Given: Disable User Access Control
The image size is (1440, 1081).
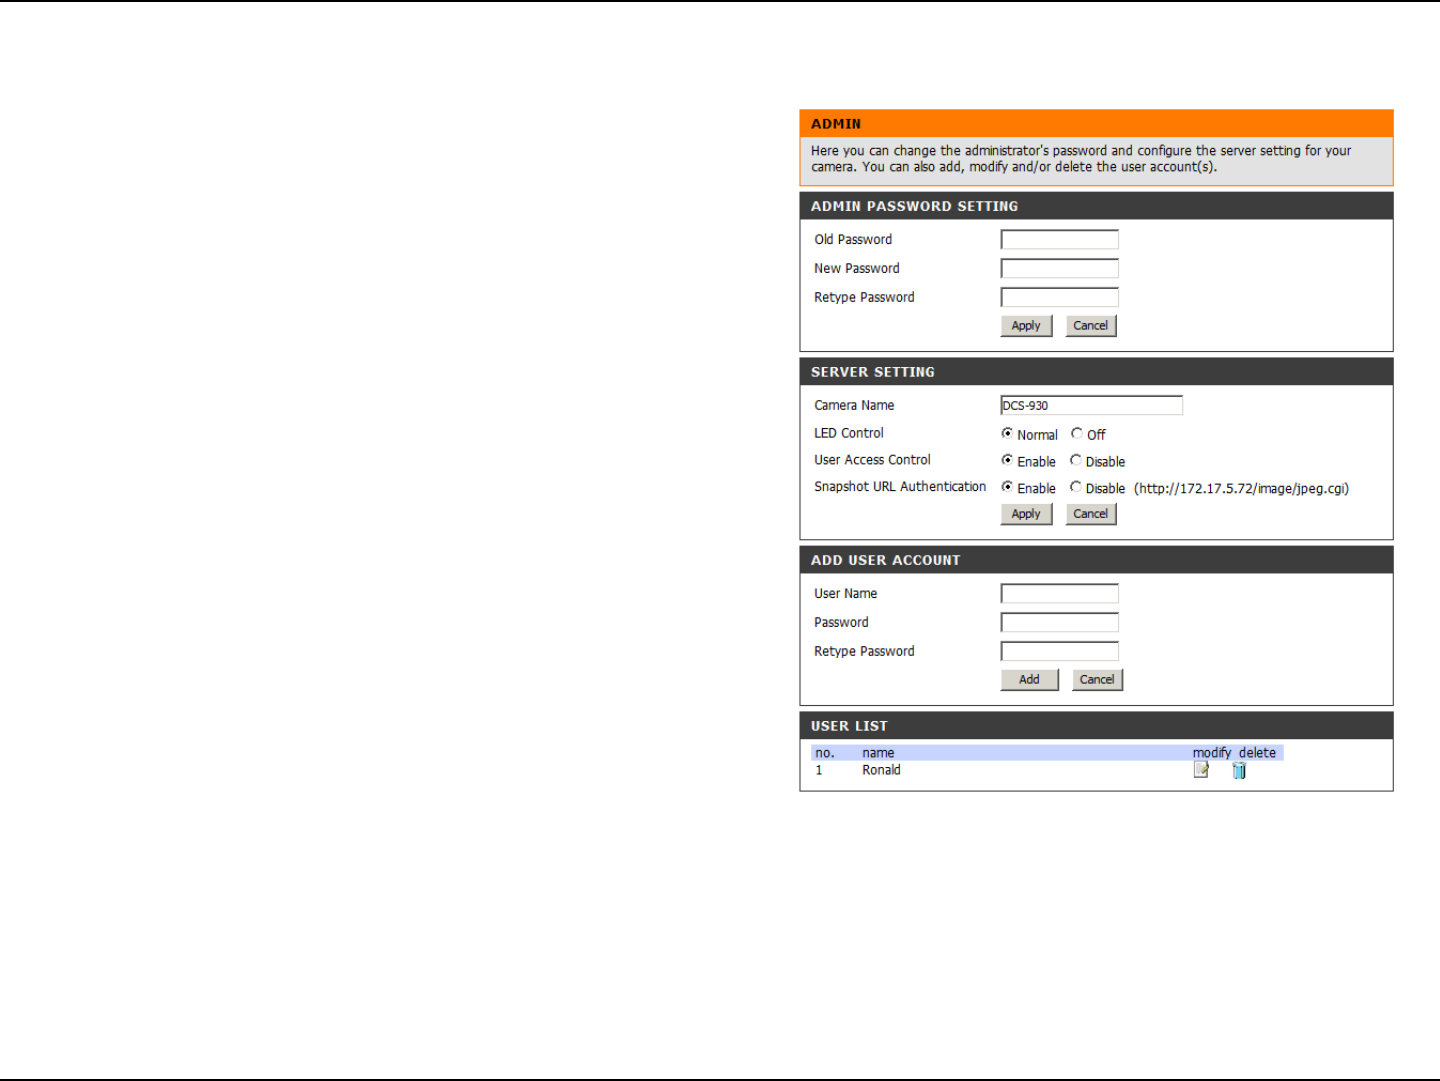Looking at the screenshot, I should click(x=1075, y=460).
